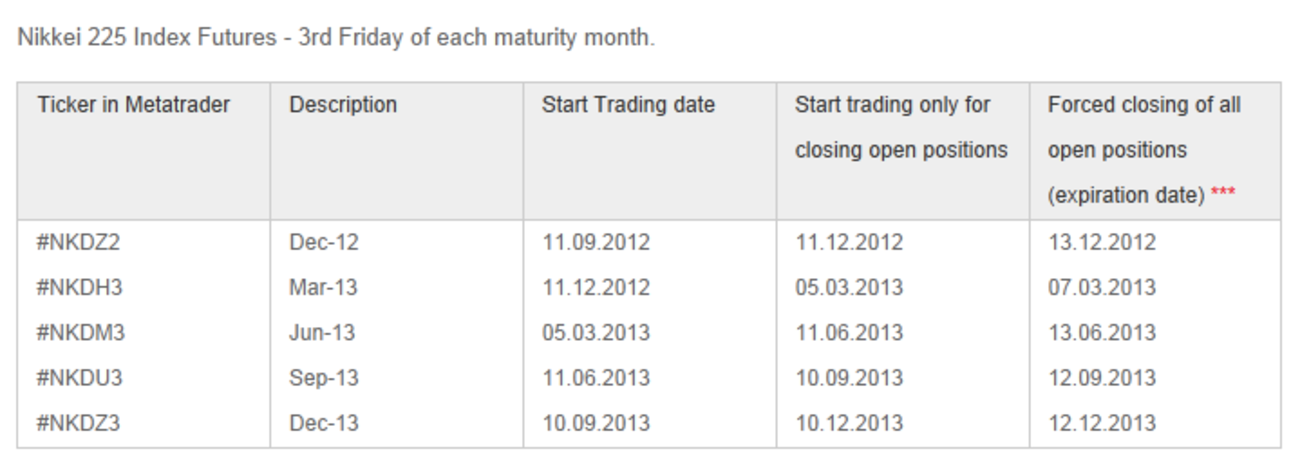1300x476 pixels.
Task: Click the #NKDM3 ticker entry
Action: [x=80, y=333]
